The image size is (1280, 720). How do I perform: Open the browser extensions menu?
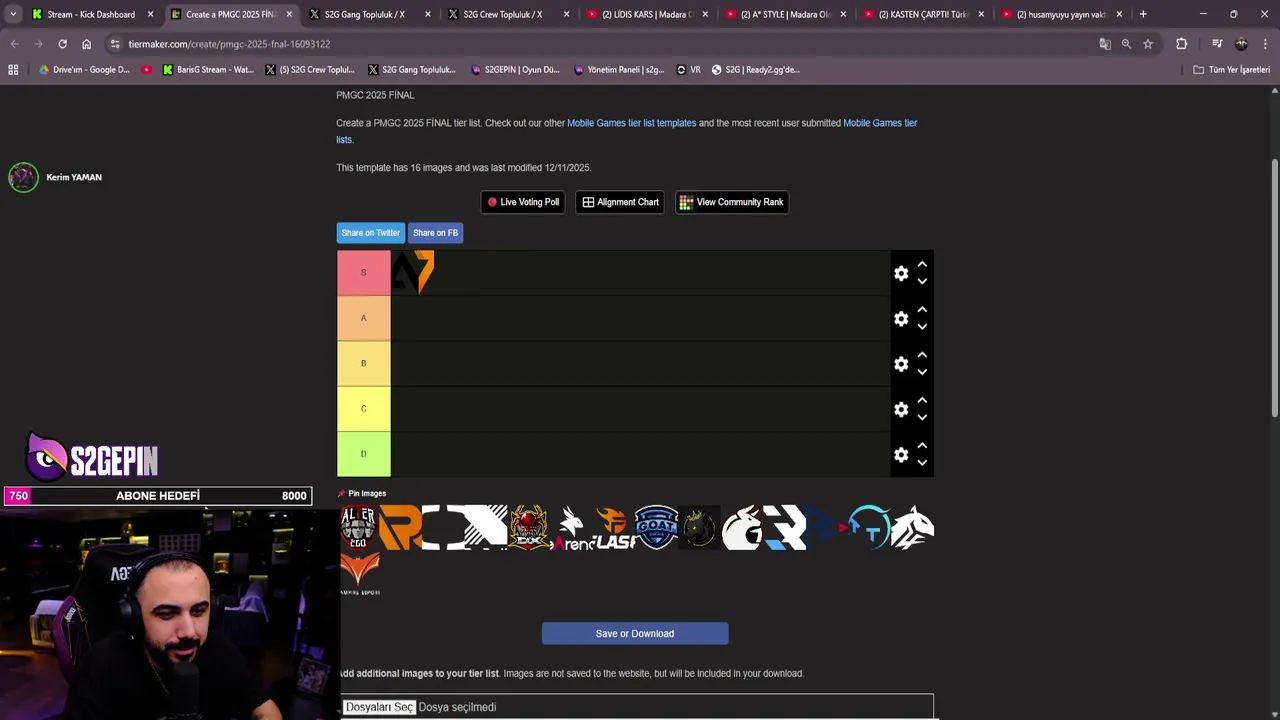tap(1181, 44)
